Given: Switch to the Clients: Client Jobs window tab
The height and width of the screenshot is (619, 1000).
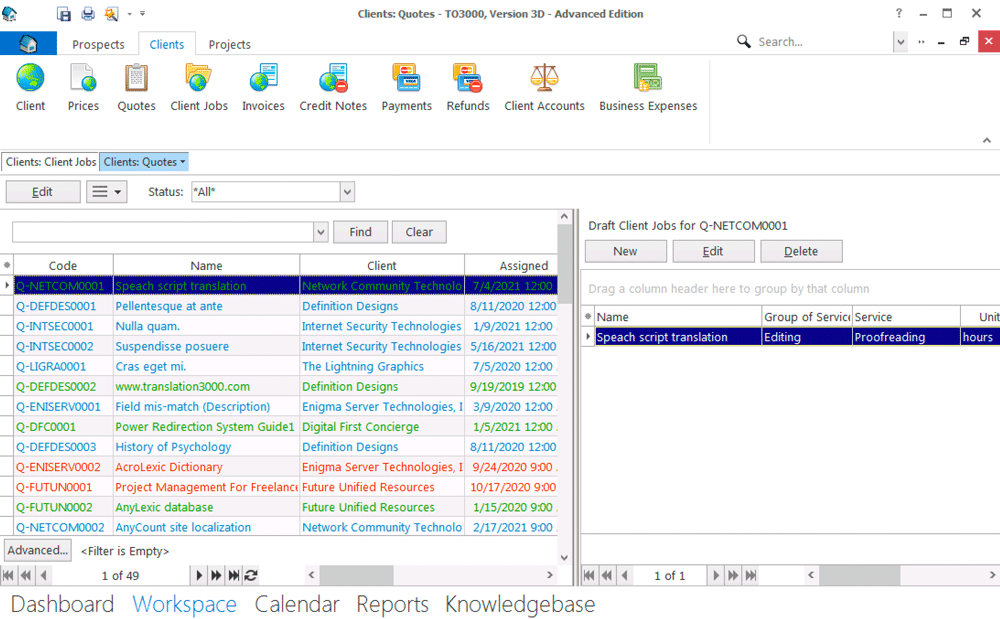Looking at the screenshot, I should (x=51, y=162).
